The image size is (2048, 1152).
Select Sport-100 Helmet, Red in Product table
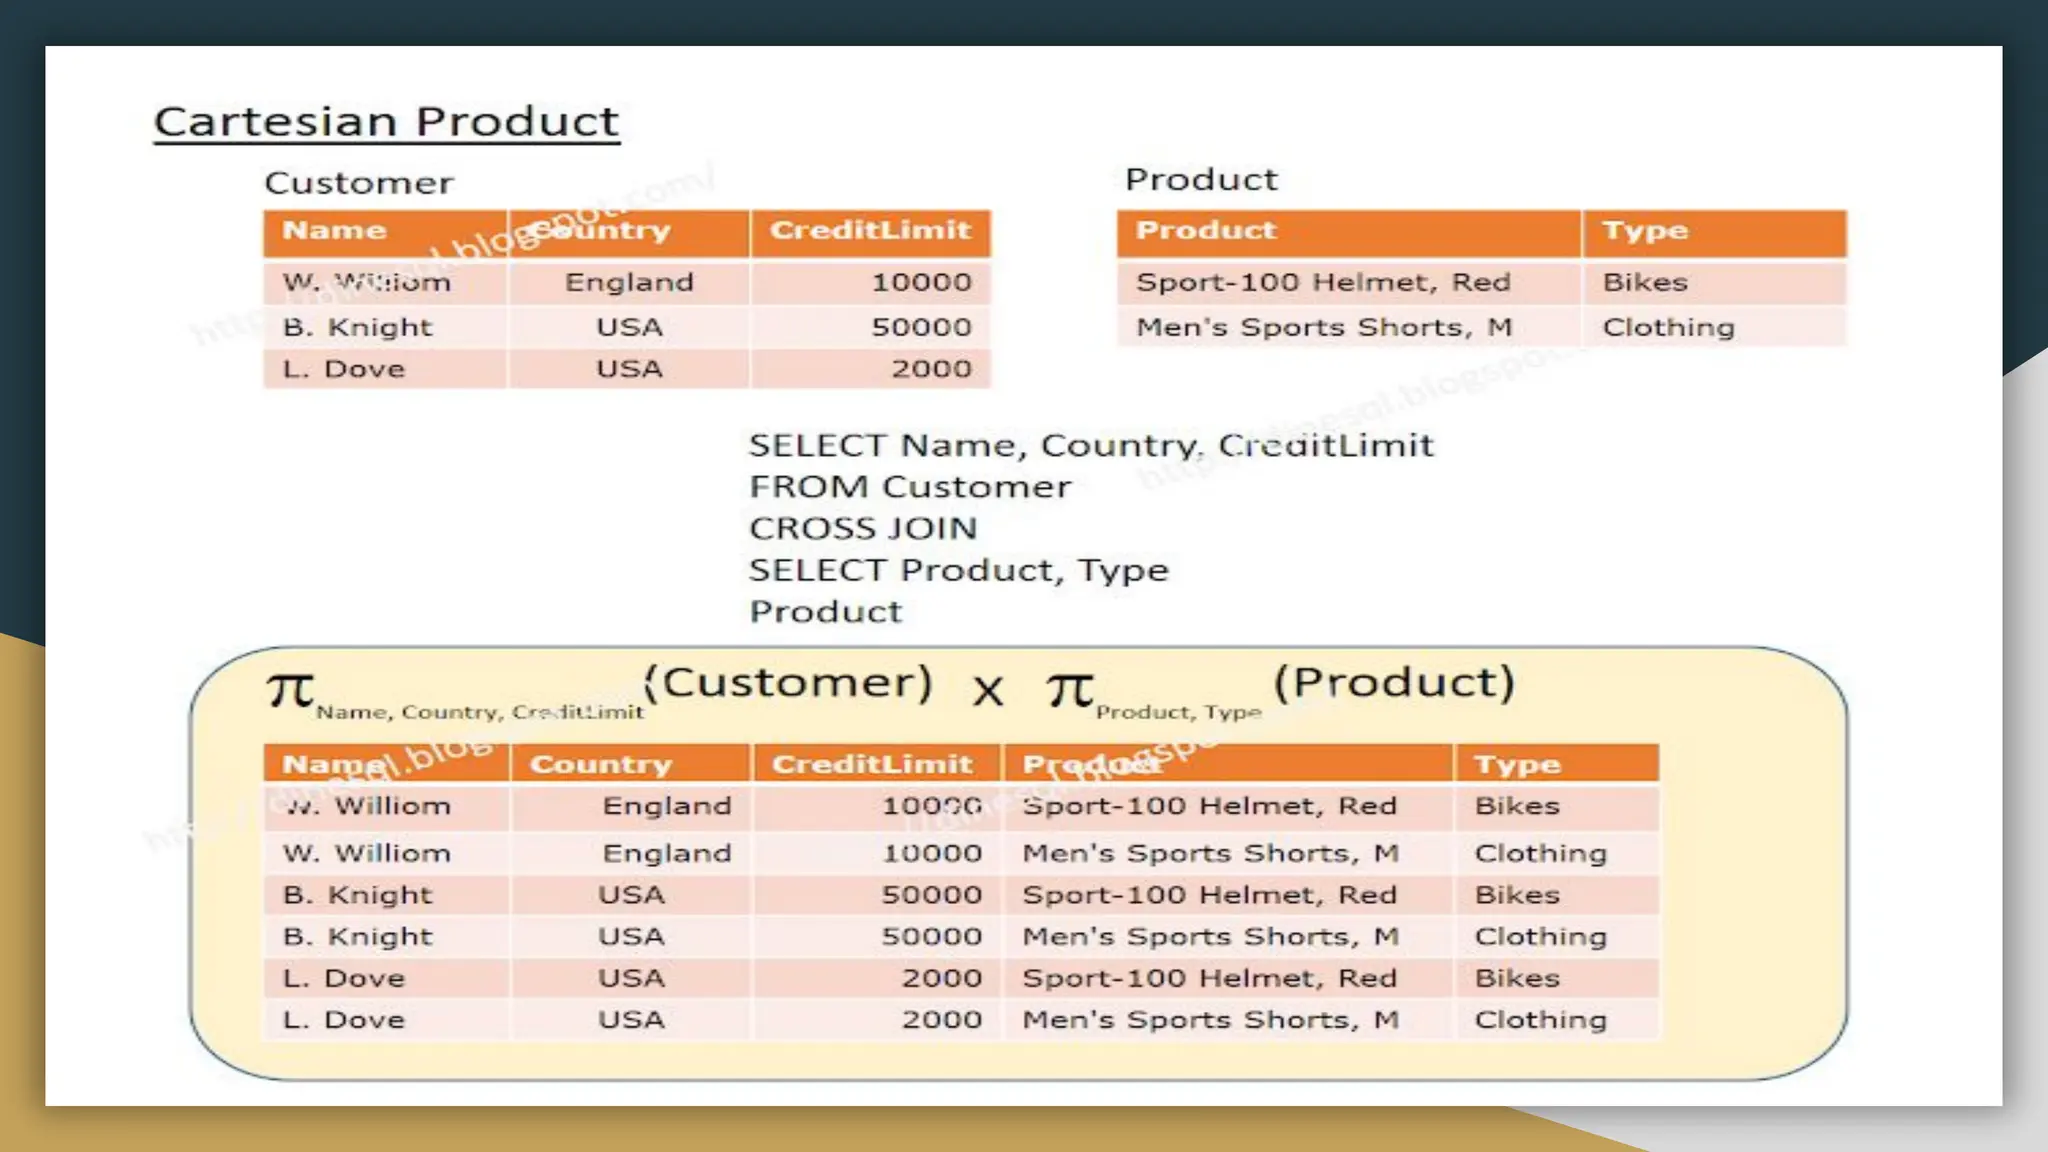(x=1322, y=282)
